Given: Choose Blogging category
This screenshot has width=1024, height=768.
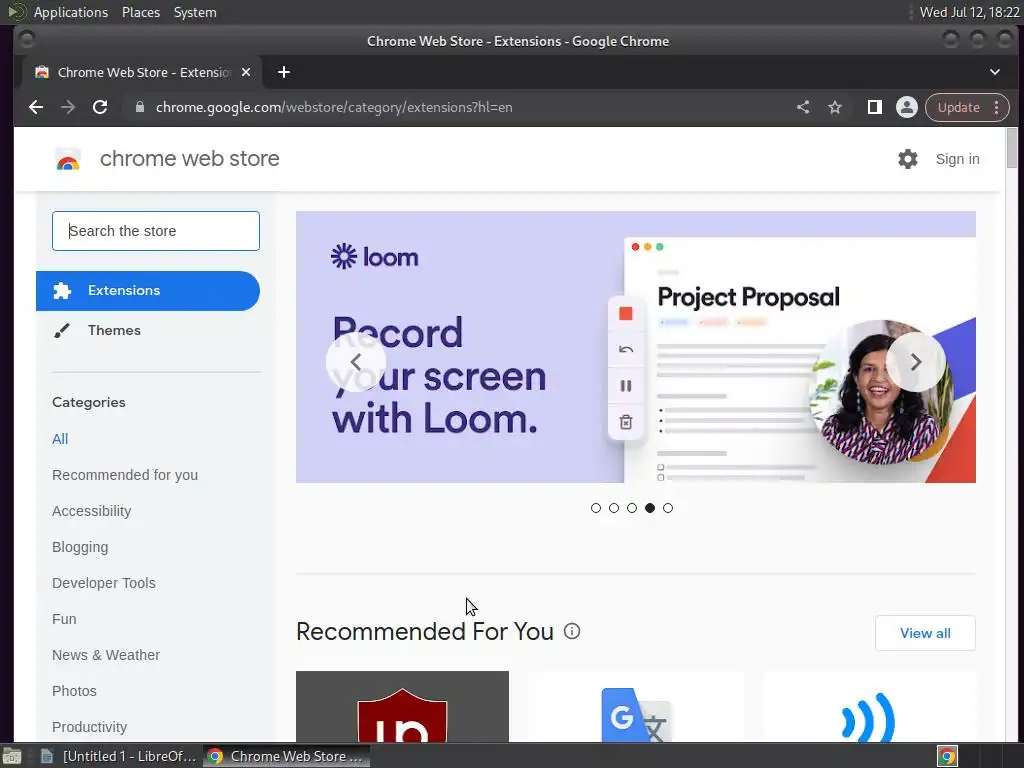Looking at the screenshot, I should tap(80, 547).
